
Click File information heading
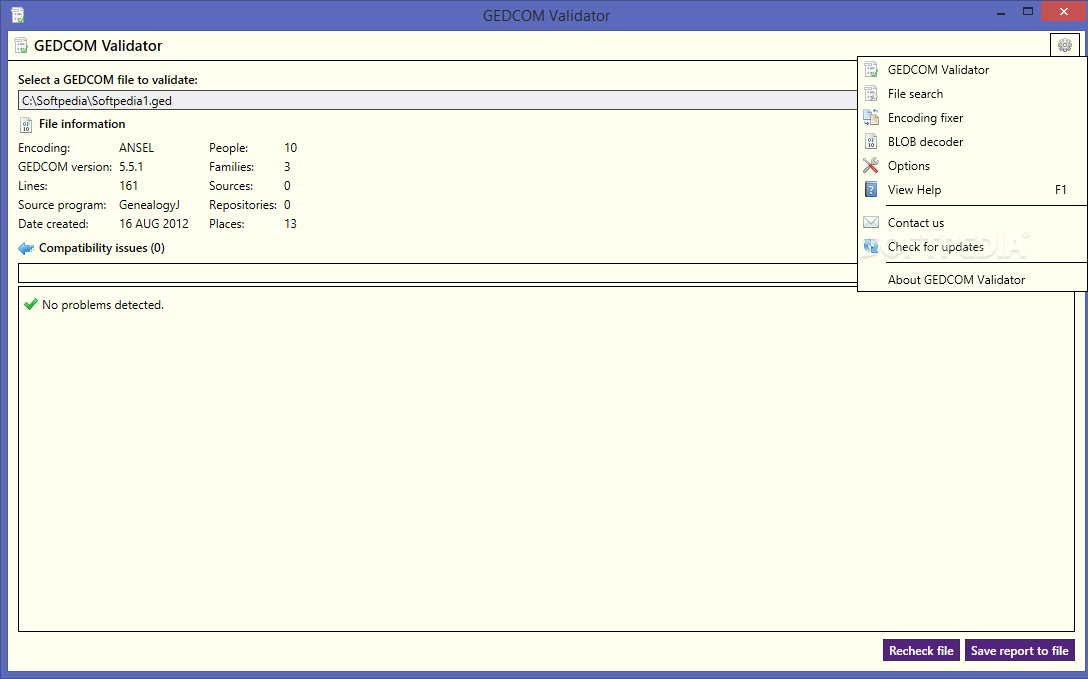tap(82, 124)
